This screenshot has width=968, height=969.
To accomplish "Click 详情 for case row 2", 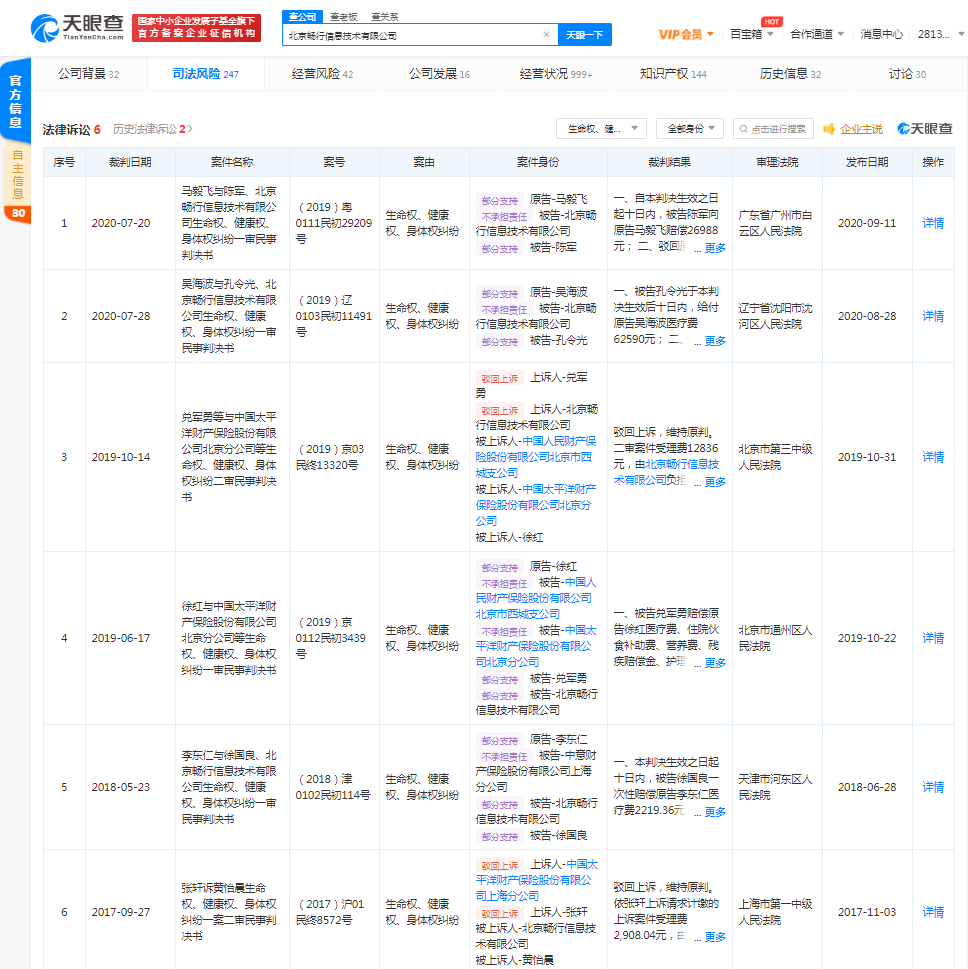I will [933, 316].
